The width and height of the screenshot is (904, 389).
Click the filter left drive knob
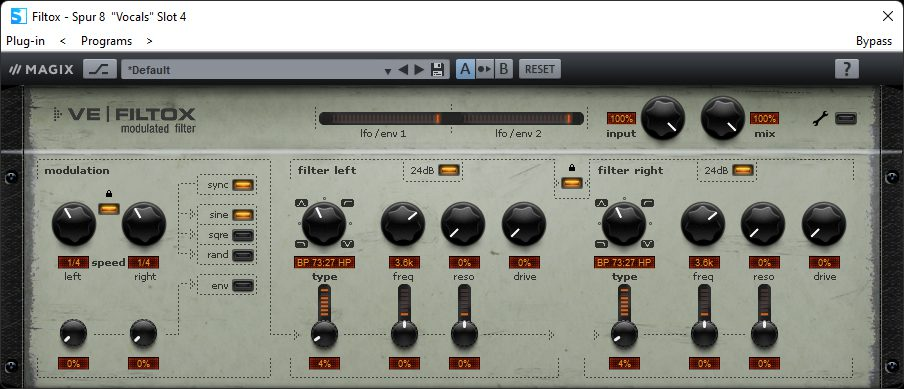pyautogui.click(x=524, y=224)
